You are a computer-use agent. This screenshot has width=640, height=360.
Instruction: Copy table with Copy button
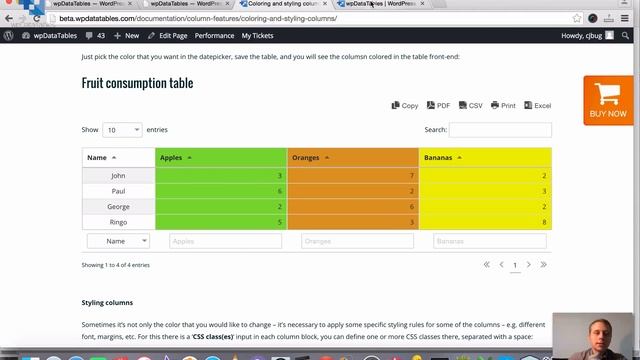click(405, 105)
